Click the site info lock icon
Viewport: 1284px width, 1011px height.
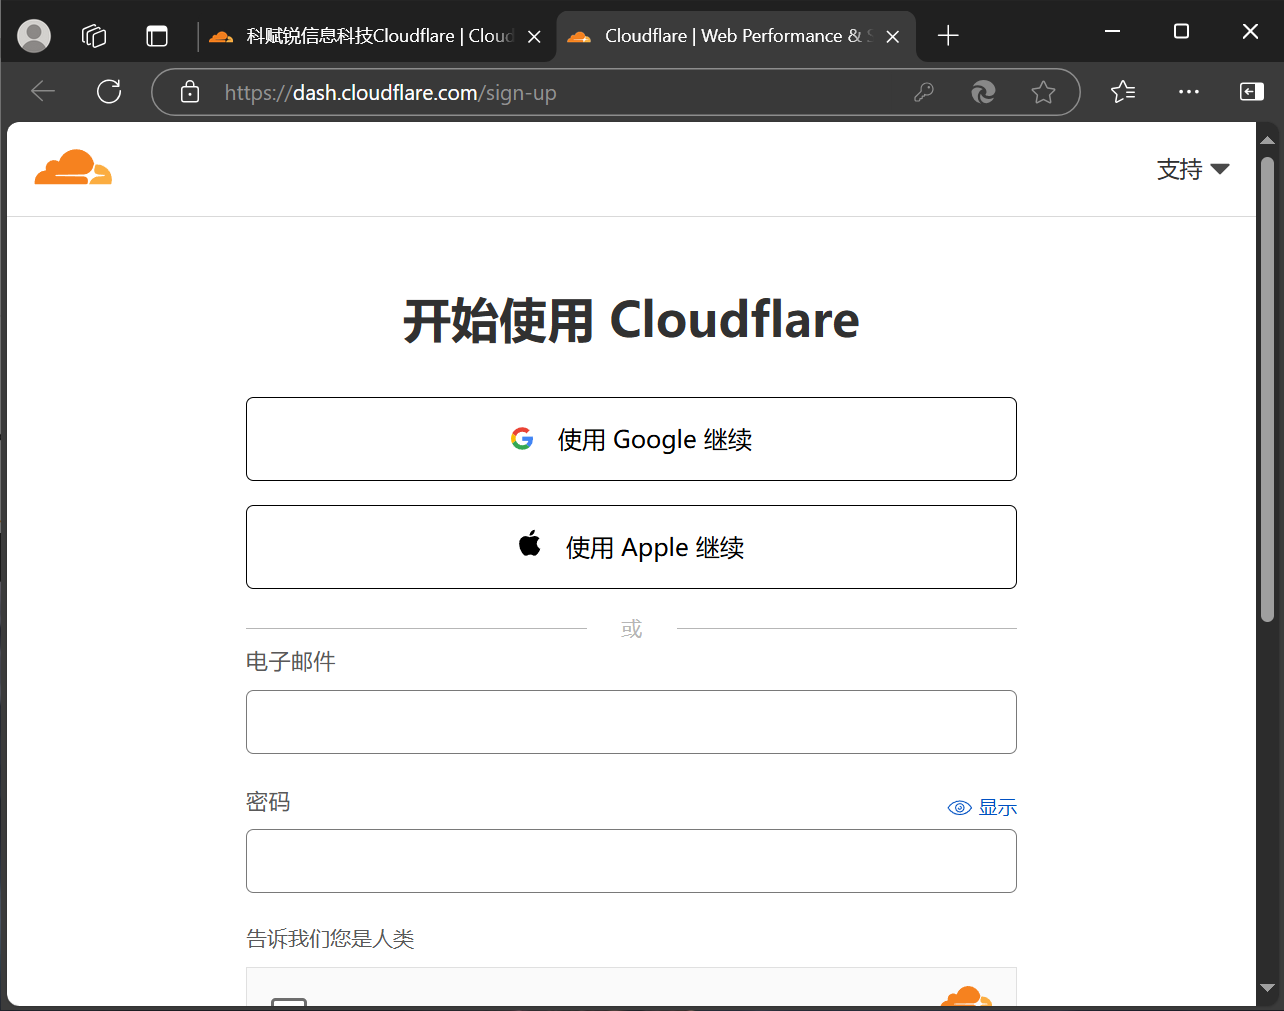pyautogui.click(x=190, y=93)
